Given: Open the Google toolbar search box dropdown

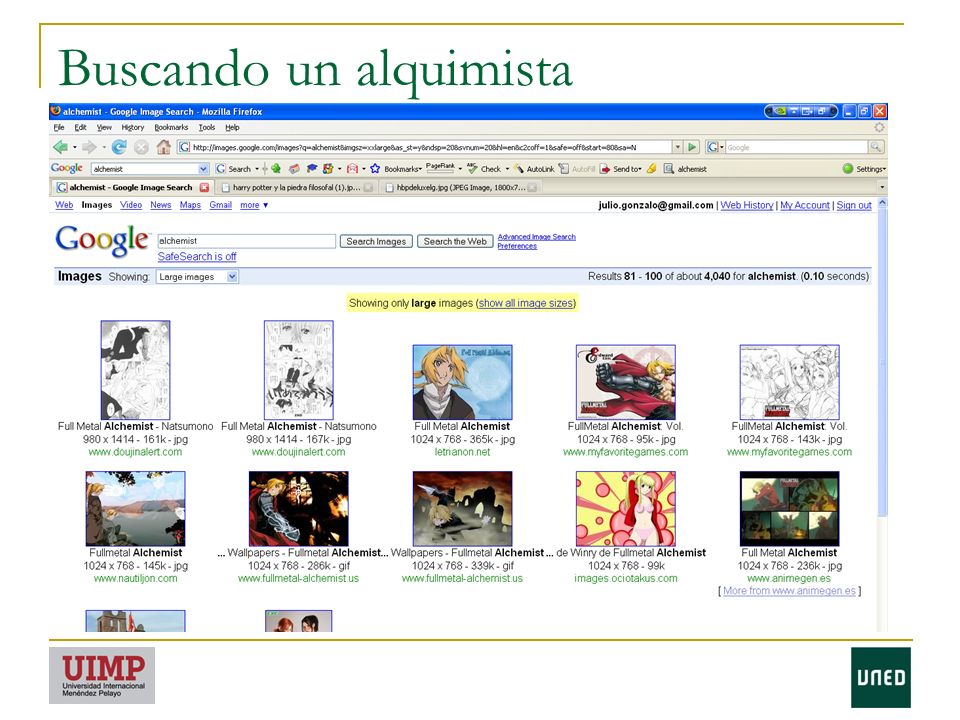Looking at the screenshot, I should pos(203,168).
